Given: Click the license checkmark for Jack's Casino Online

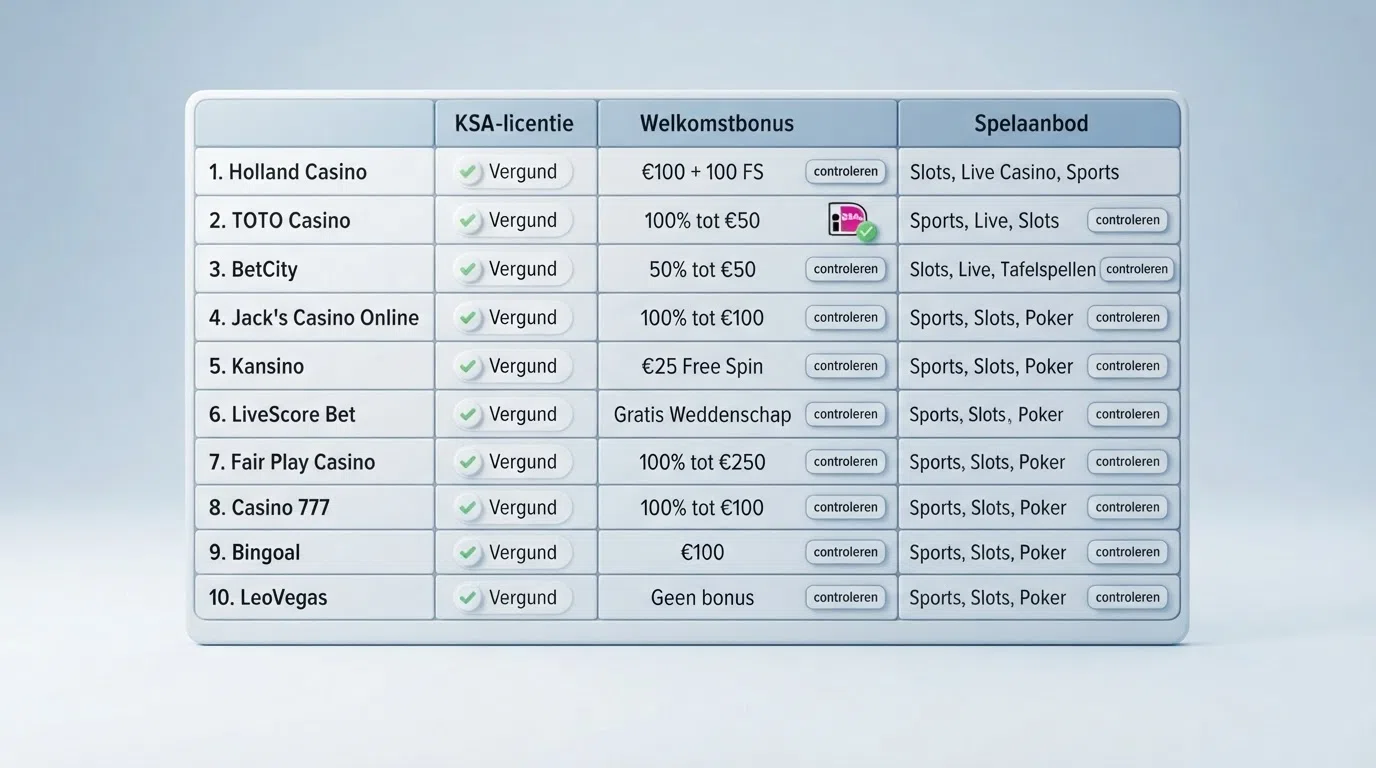Looking at the screenshot, I should tap(467, 318).
